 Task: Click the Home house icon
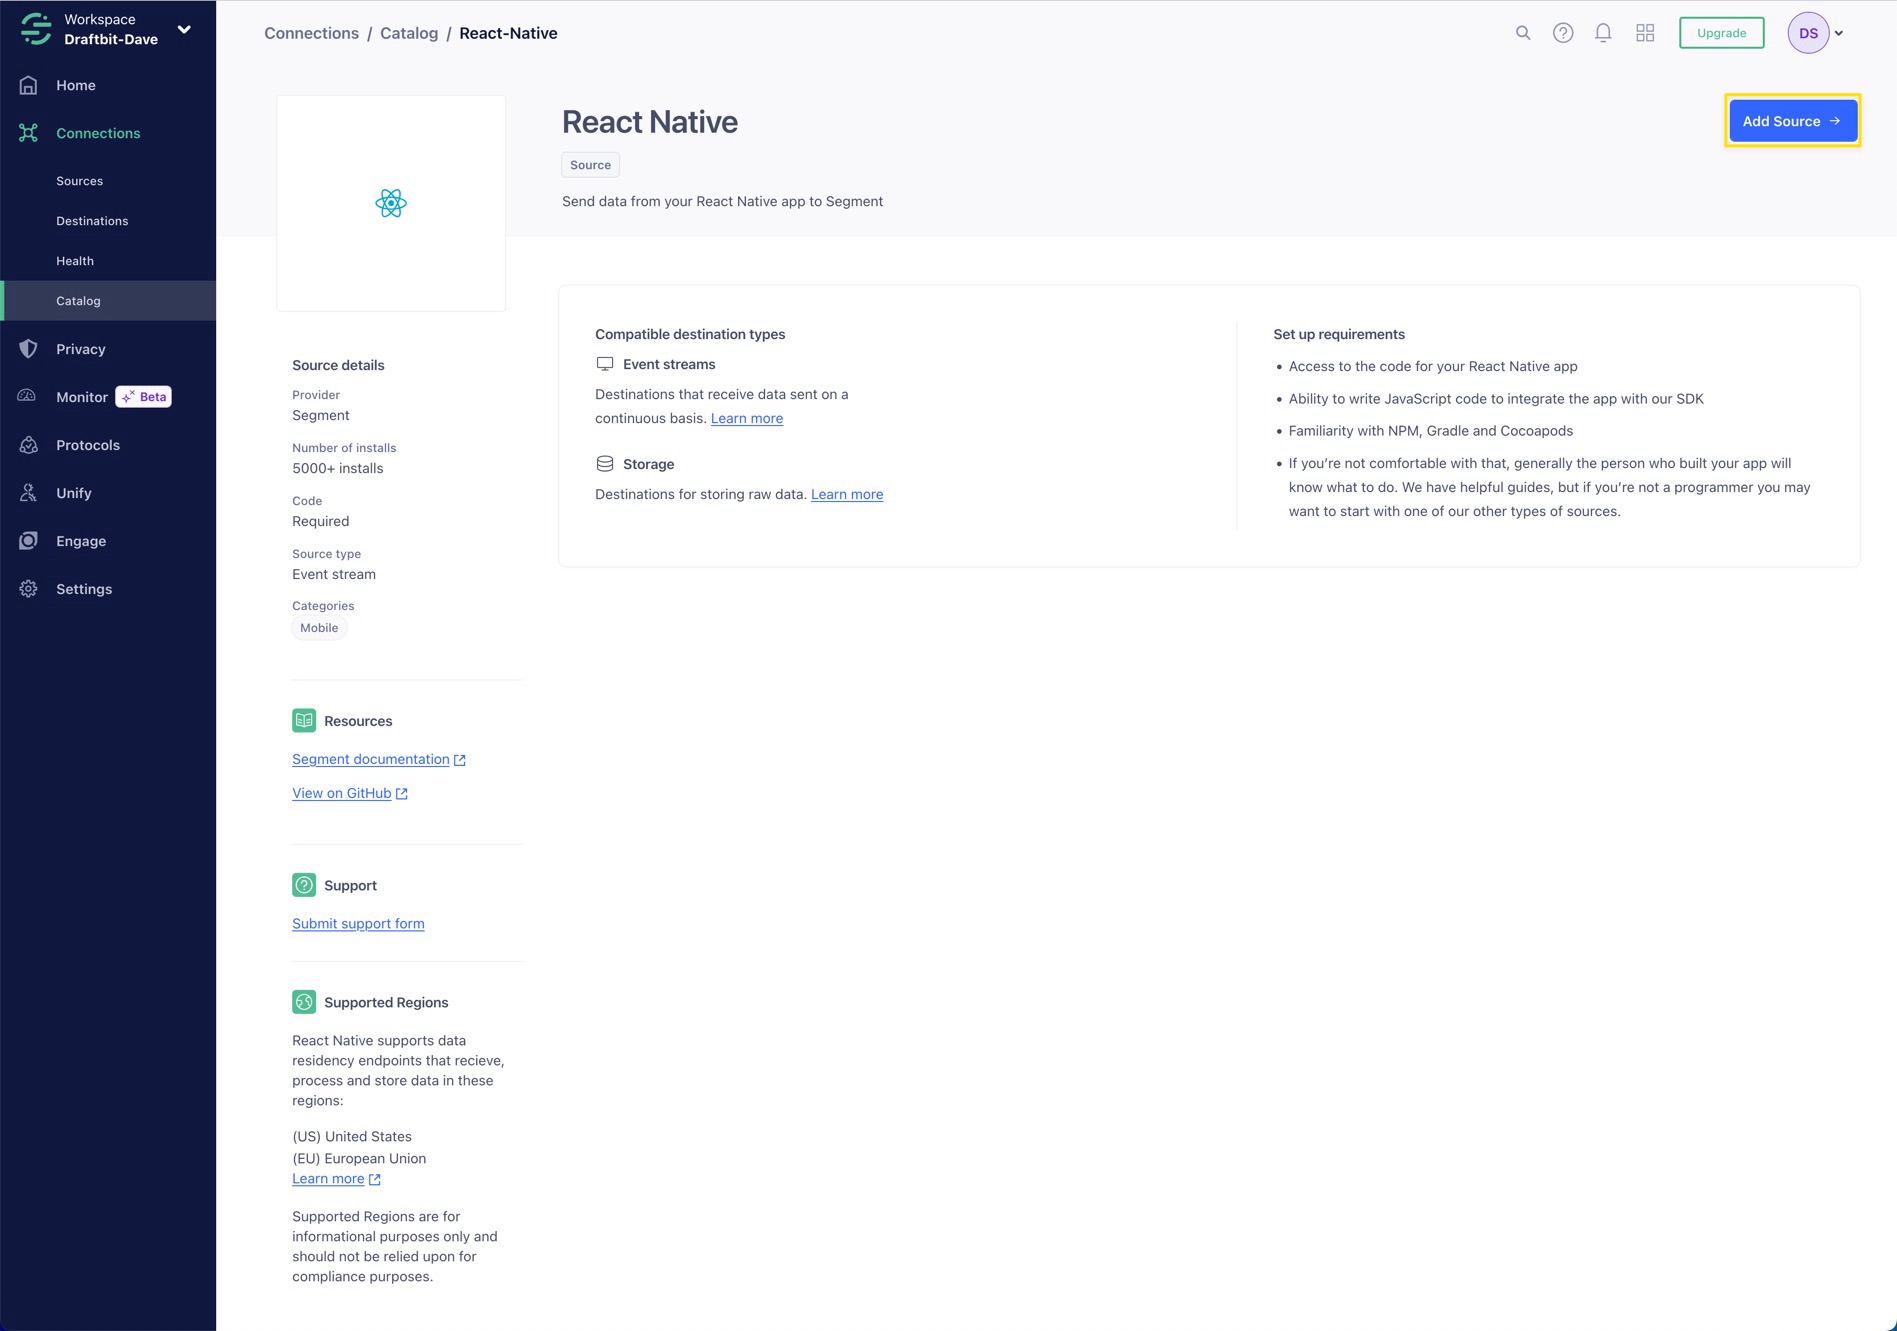[x=28, y=85]
